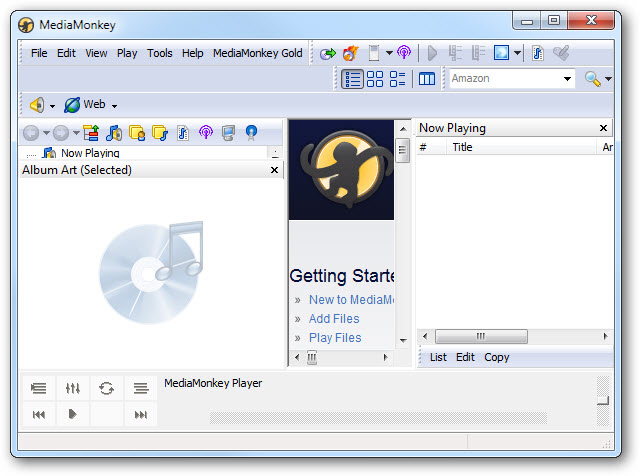Click the speaker icon in the toolbar

(37, 105)
